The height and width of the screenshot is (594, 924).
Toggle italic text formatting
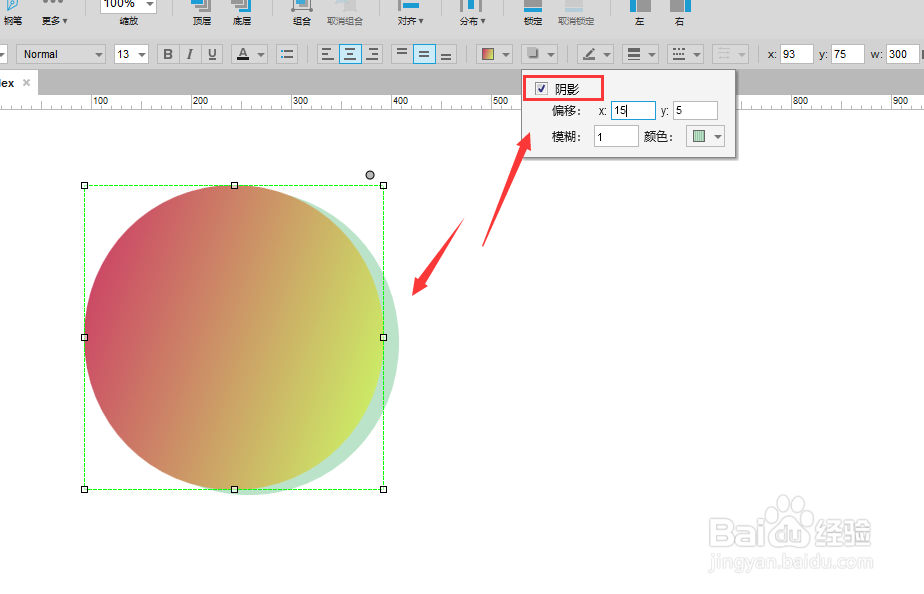coord(189,54)
